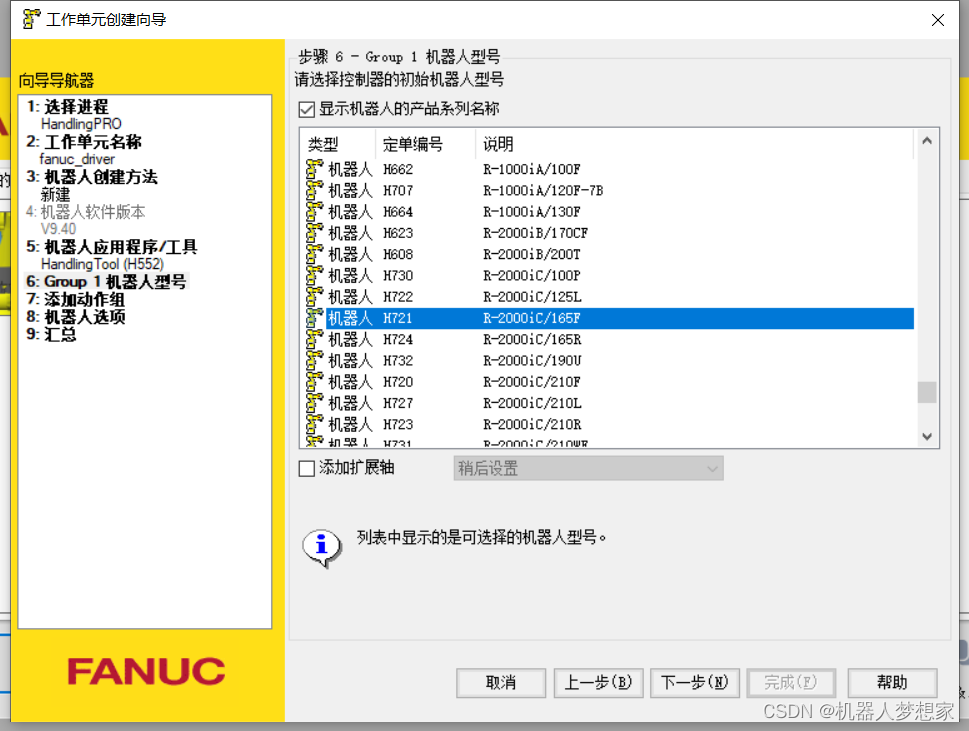Select robot model R-2000iC/165R

[532, 339]
